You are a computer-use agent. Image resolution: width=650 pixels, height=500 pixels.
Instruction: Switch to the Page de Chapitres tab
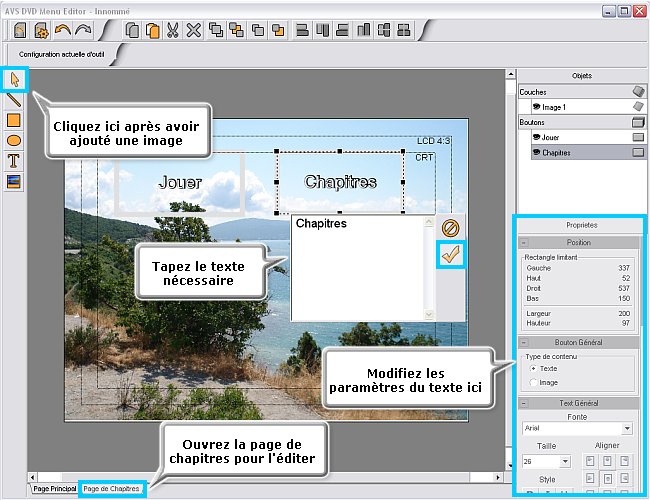click(111, 489)
